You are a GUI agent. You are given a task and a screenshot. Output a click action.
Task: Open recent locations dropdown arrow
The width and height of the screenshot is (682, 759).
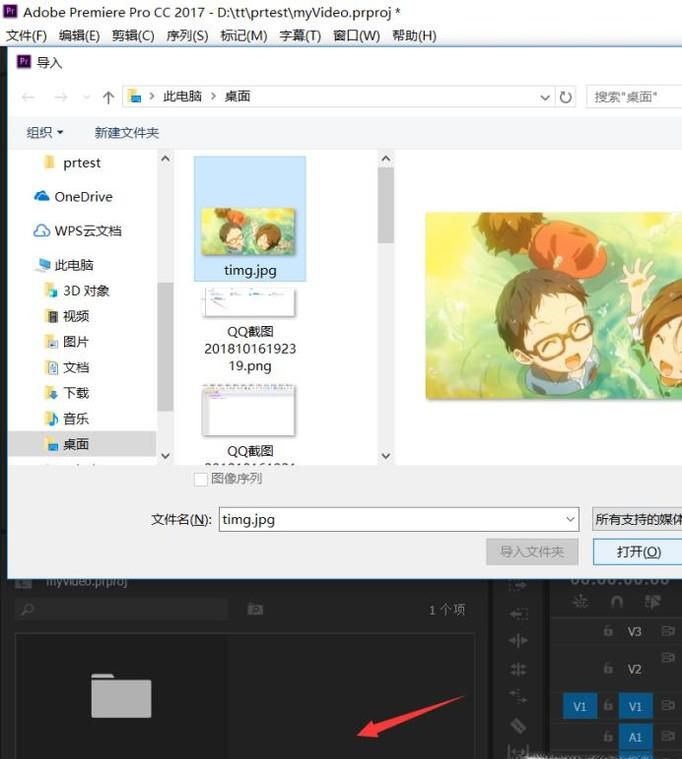86,97
